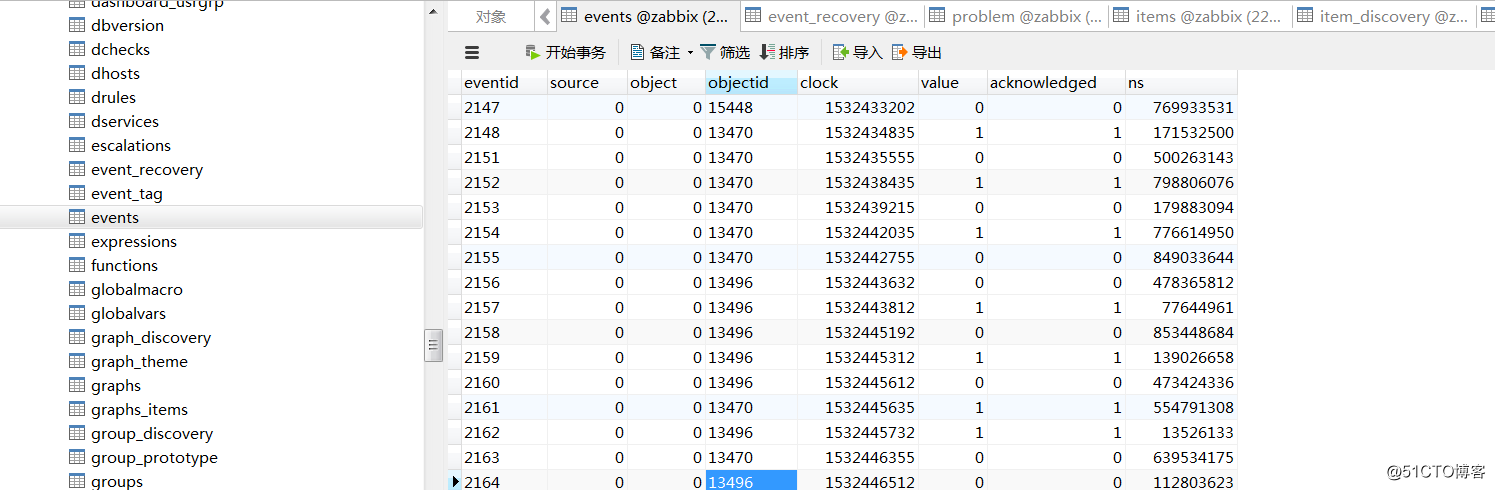Click the table icon beside group_prototype
1495x490 pixels.
point(77,457)
